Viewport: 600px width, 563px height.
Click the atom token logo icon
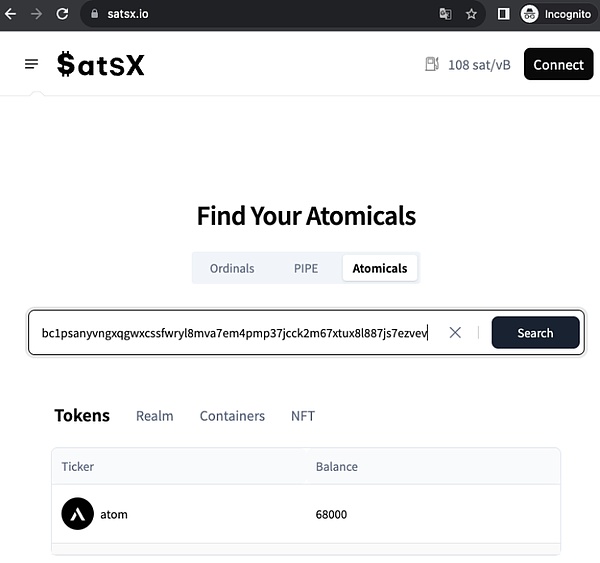pyautogui.click(x=77, y=514)
